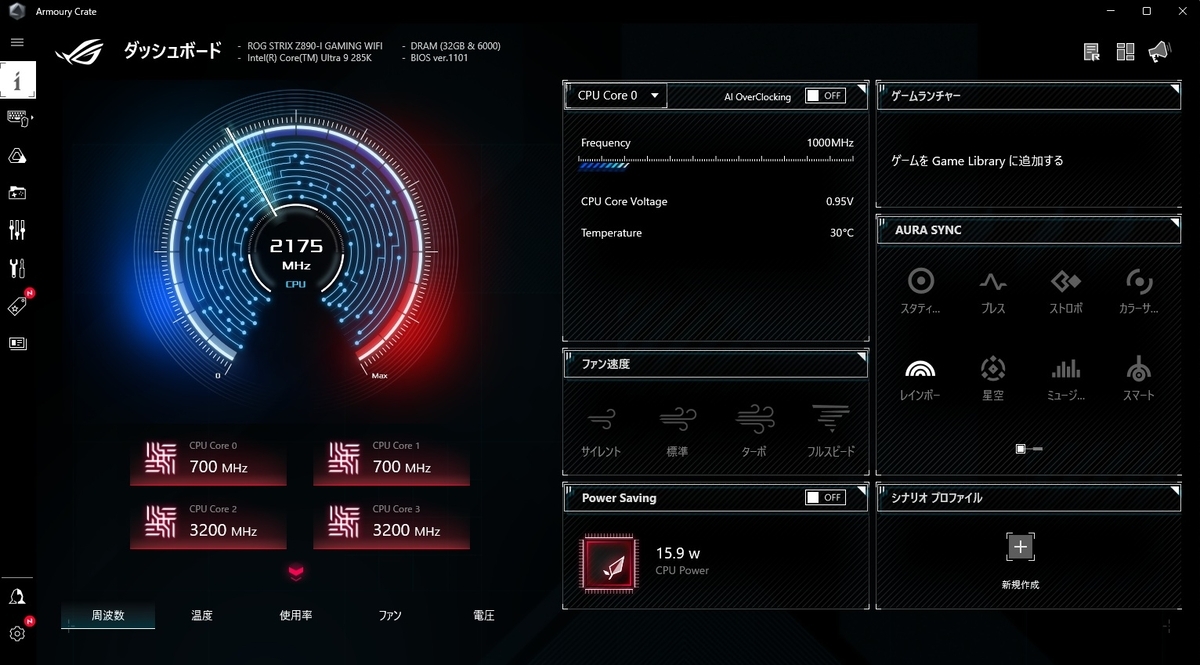The width and height of the screenshot is (1200, 665).
Task: Toggle the AI OverClocking switch
Action: 825,96
